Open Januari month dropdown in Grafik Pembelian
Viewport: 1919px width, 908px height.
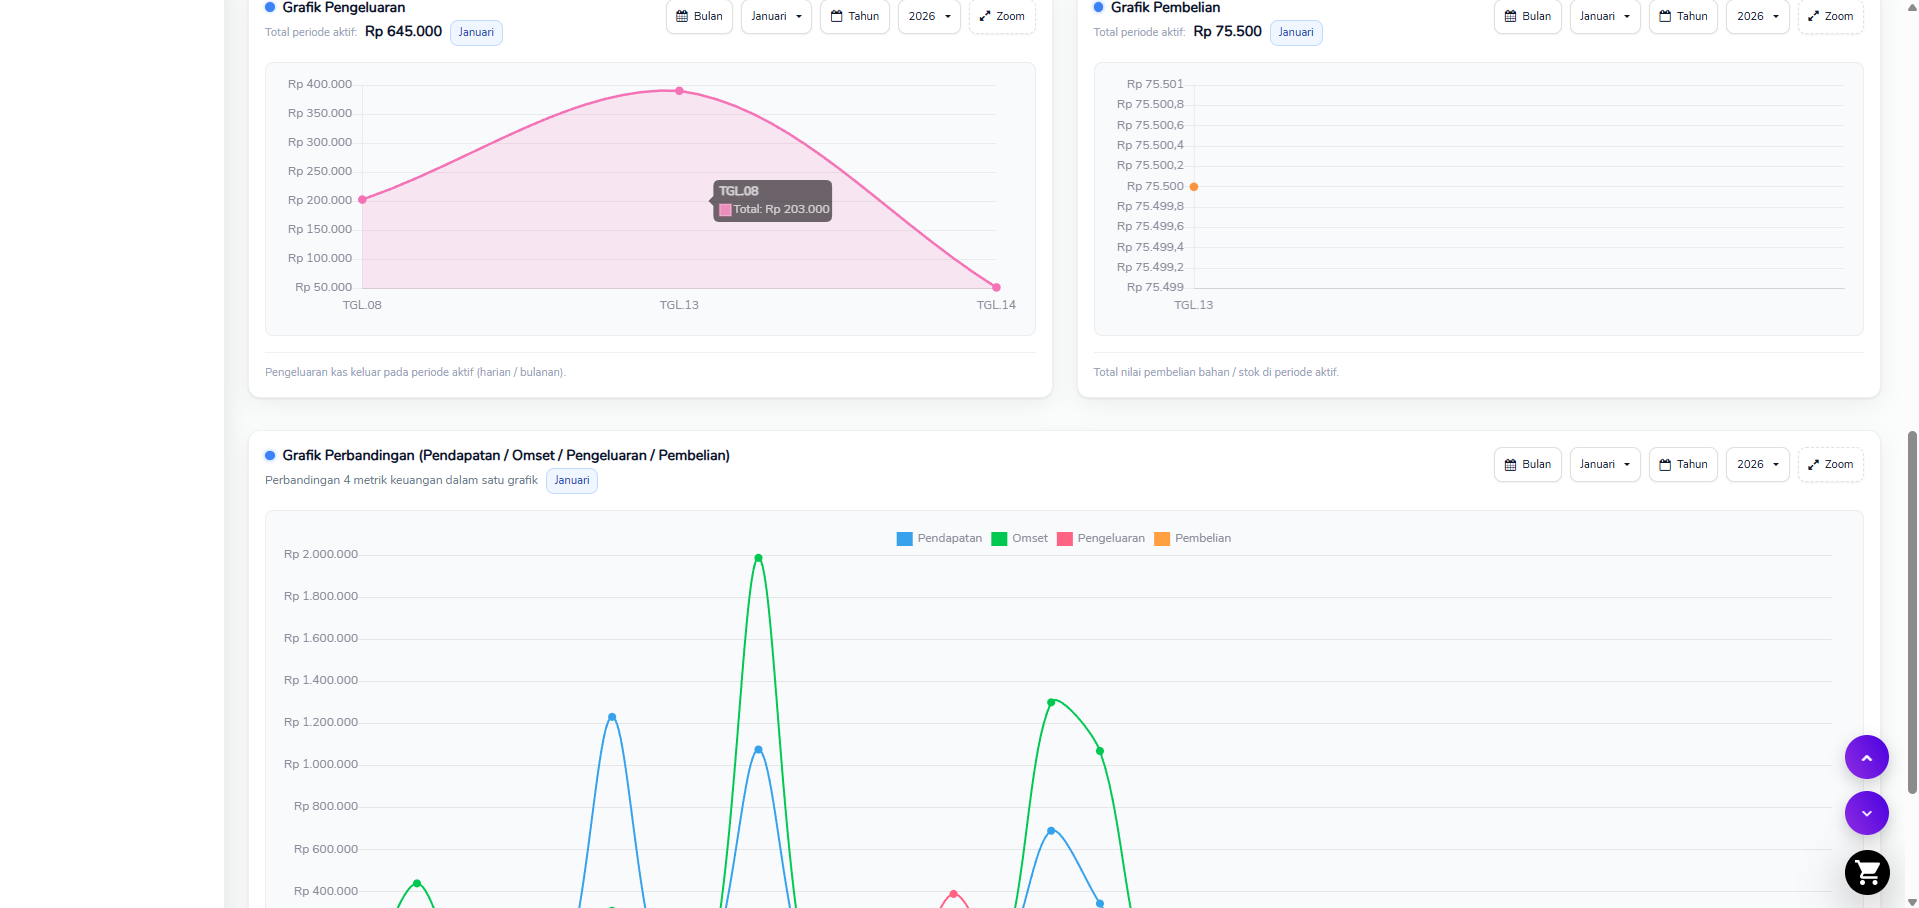point(1605,16)
